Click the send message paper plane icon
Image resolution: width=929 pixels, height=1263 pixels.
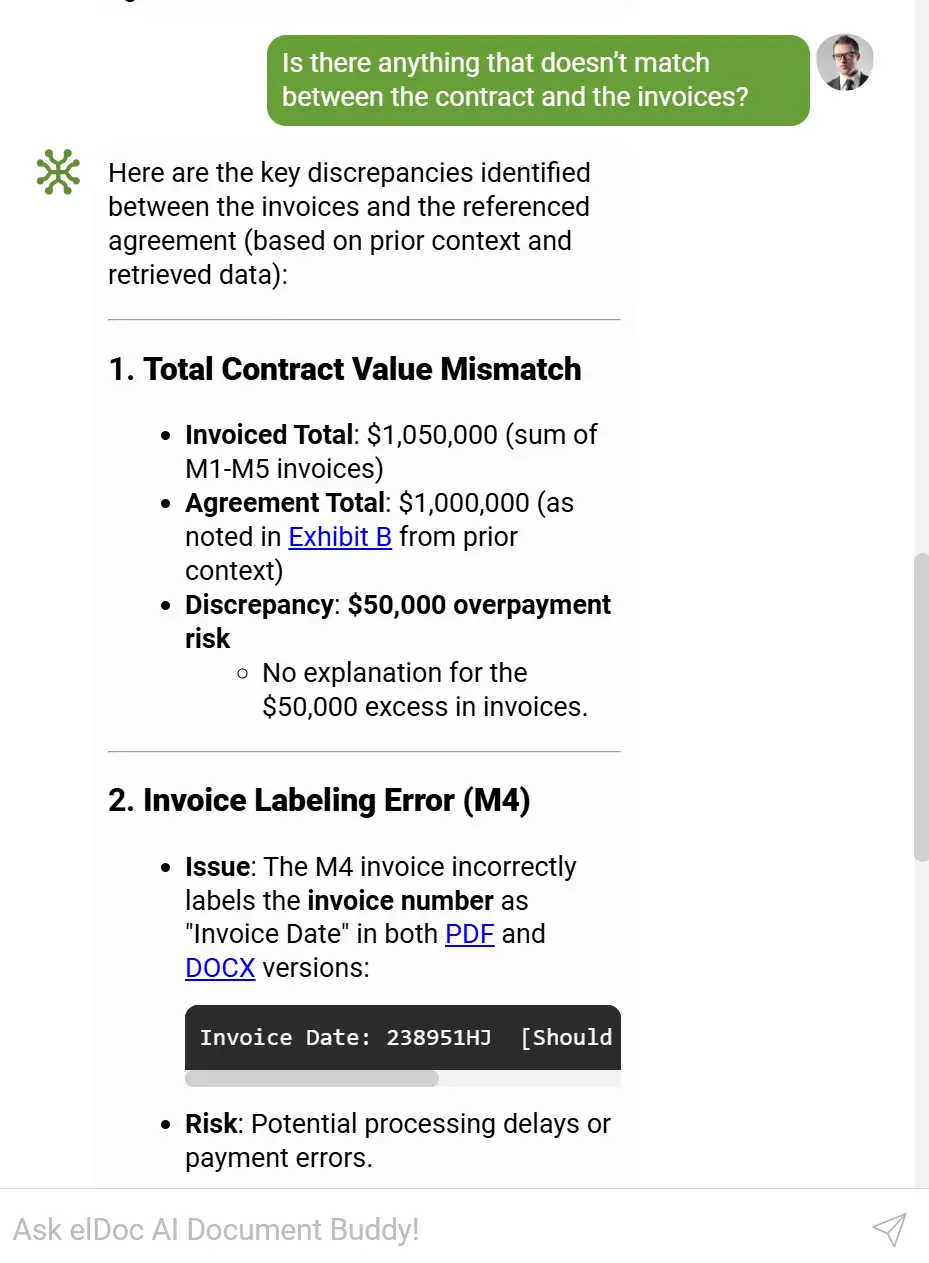click(x=888, y=1229)
